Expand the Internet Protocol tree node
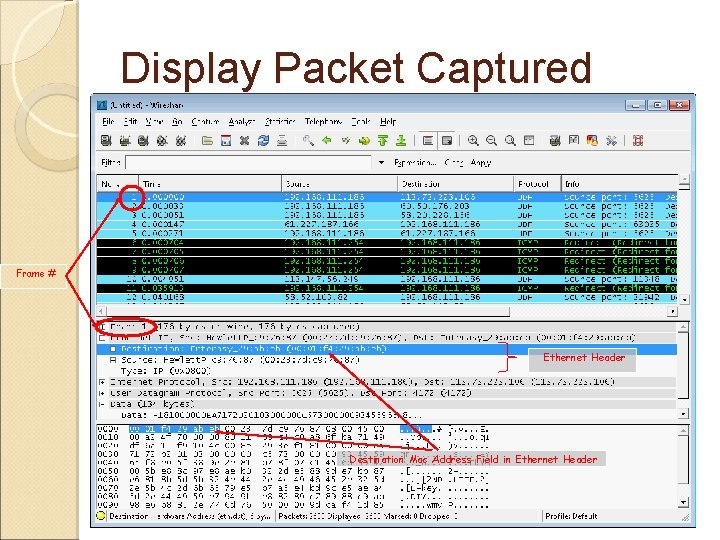Viewport: 720px width, 540px height. (x=102, y=382)
